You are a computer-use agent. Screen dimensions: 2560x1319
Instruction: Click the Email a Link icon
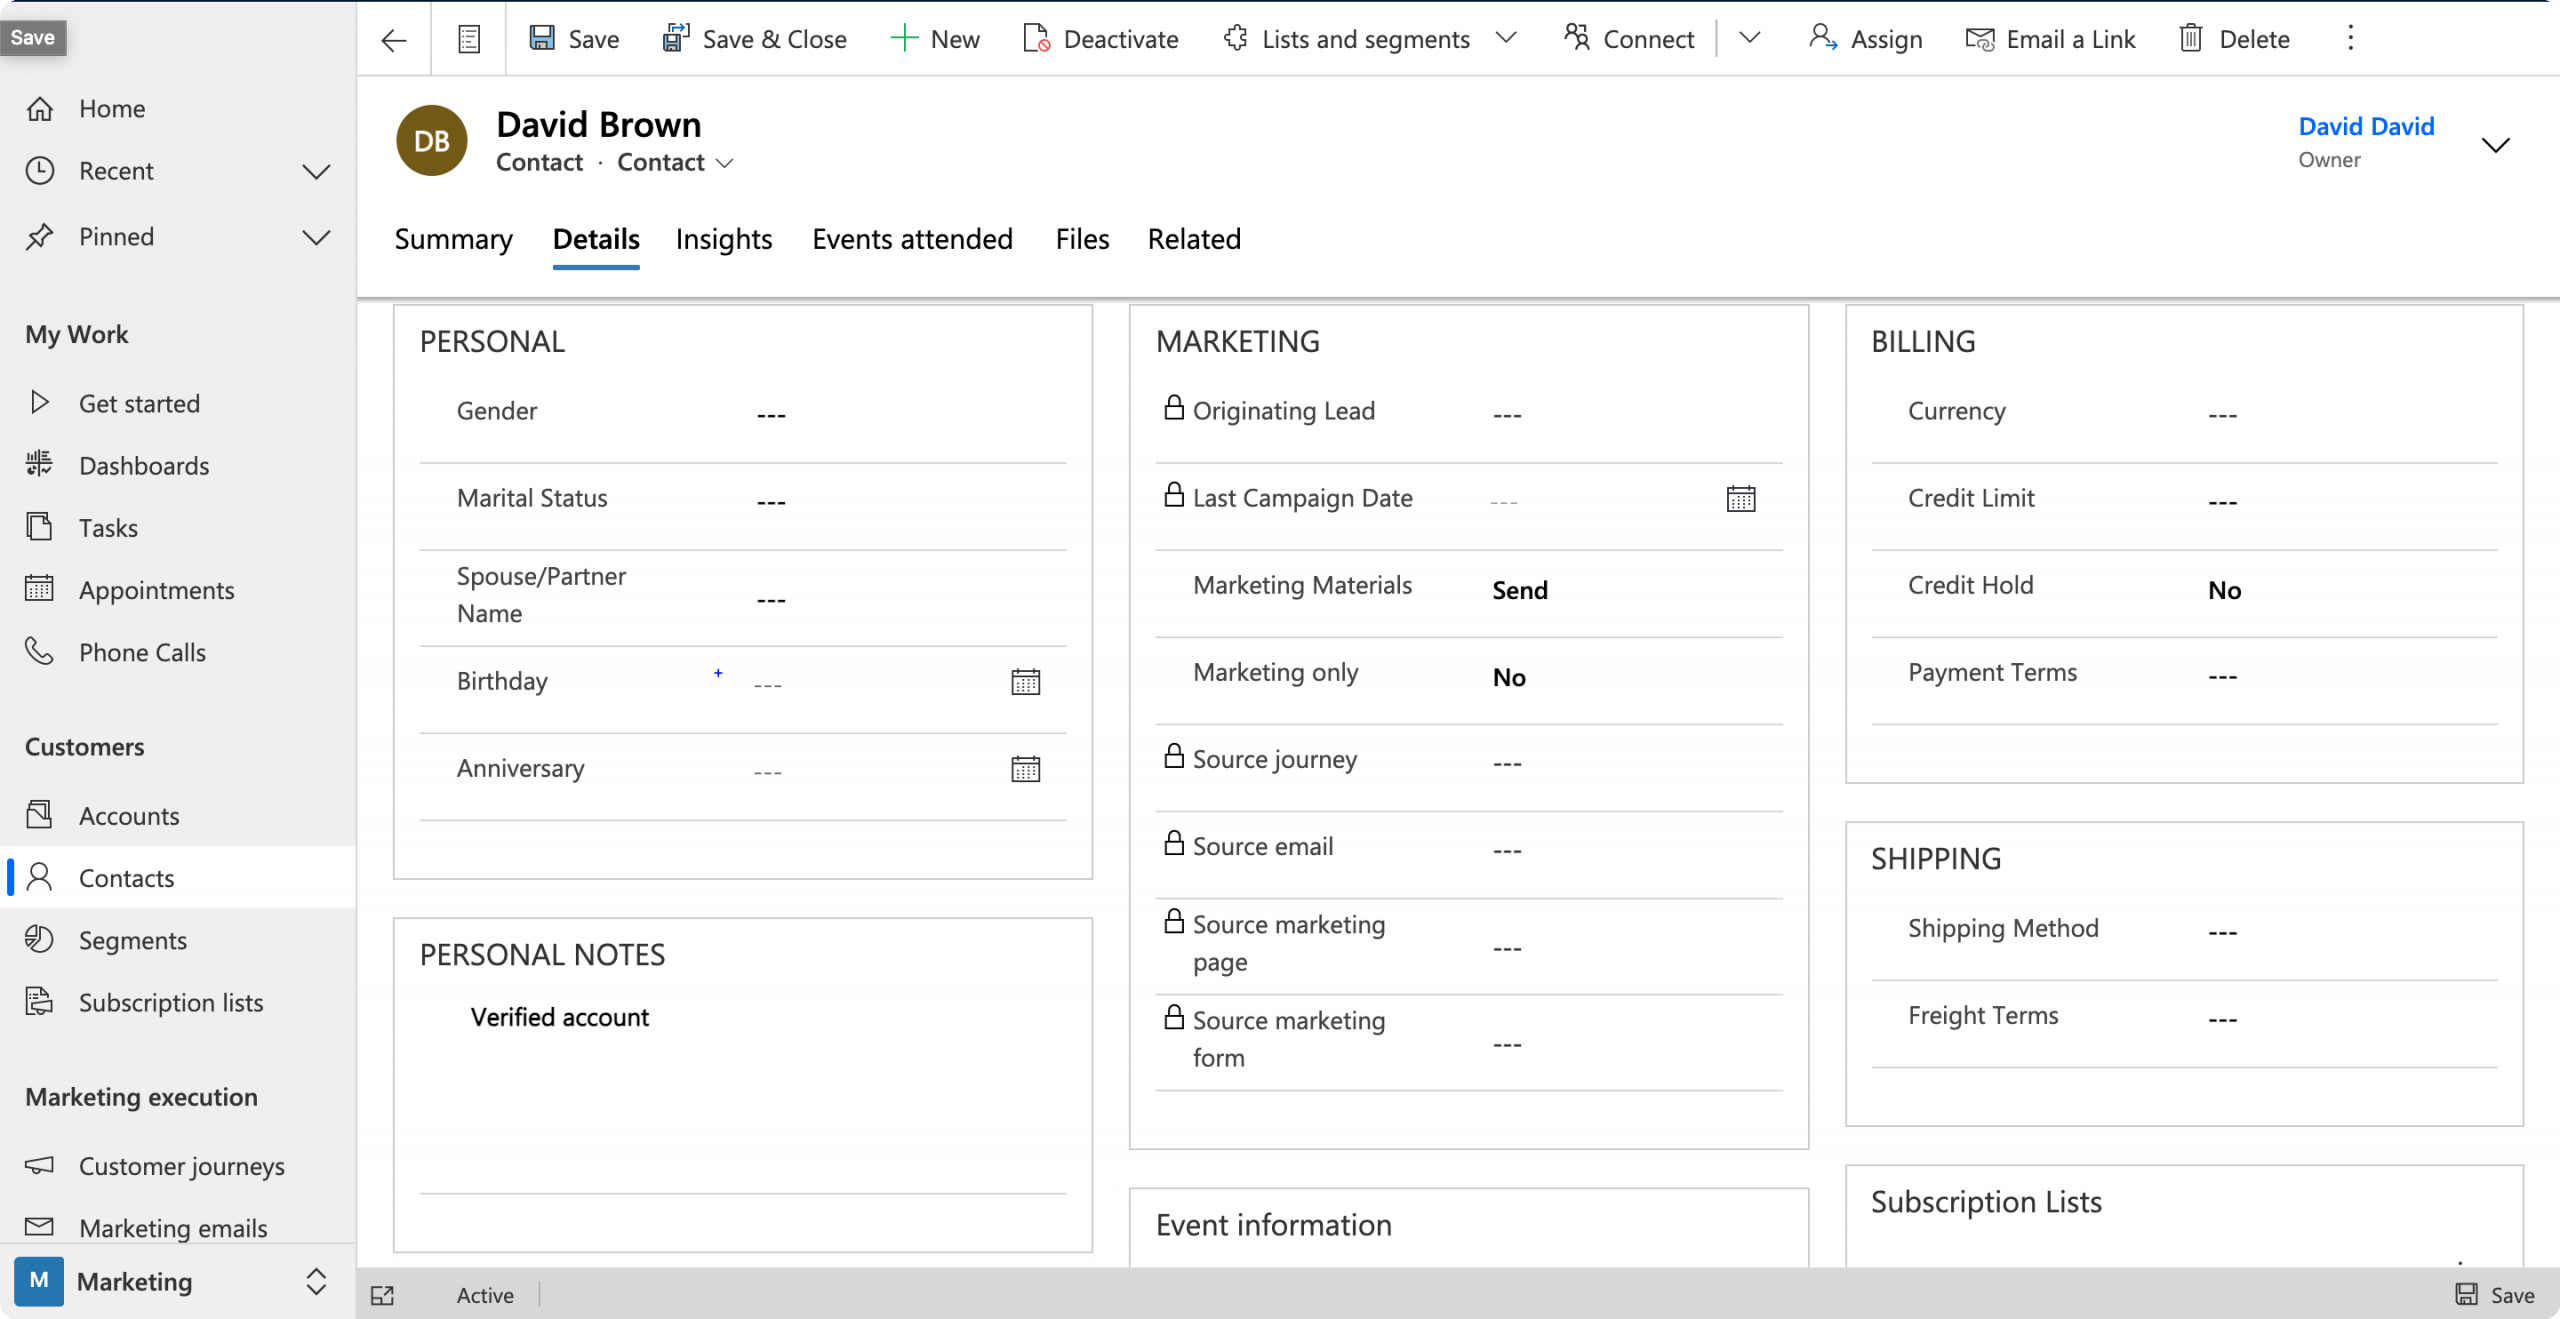tap(1978, 39)
